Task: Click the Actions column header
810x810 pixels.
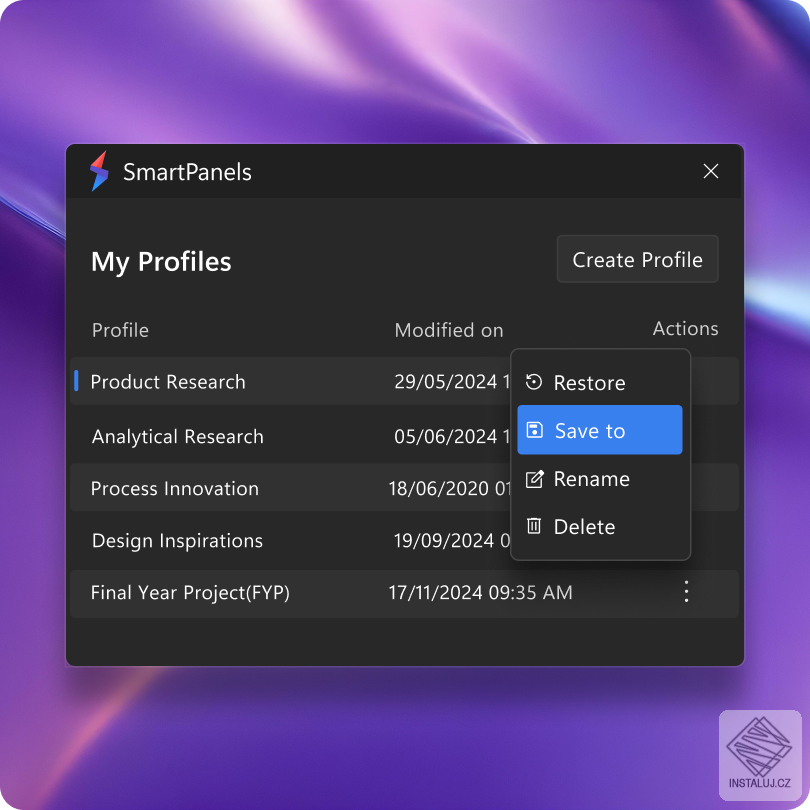Action: click(686, 329)
